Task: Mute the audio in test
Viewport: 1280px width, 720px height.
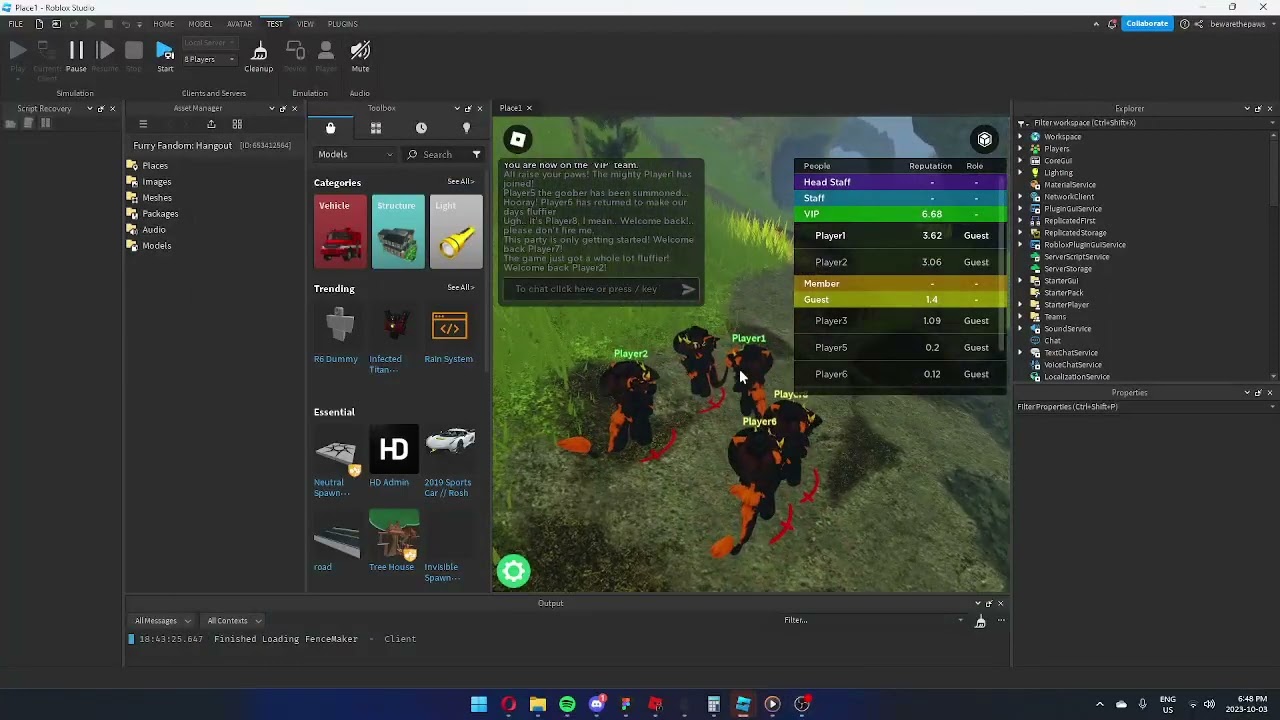Action: coord(360,55)
